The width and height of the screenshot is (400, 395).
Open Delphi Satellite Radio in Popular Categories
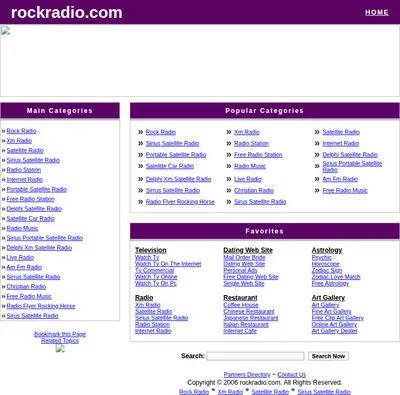350,155
